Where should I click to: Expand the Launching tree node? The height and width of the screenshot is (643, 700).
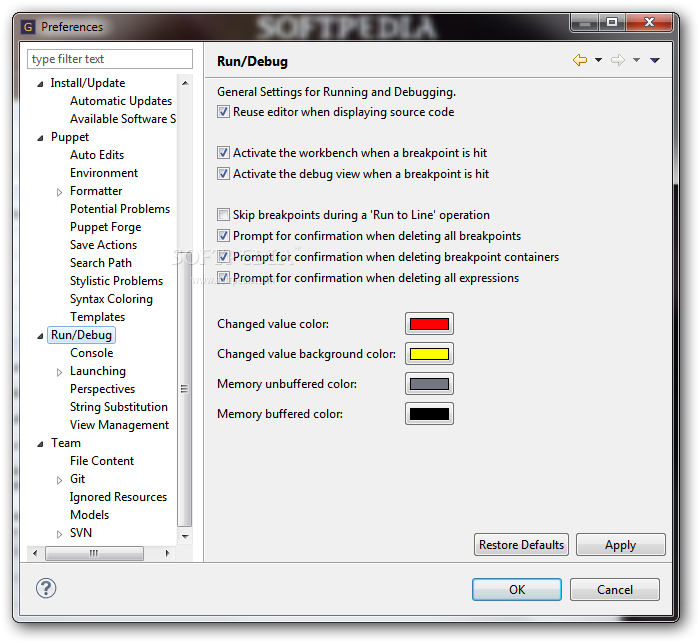coord(59,372)
